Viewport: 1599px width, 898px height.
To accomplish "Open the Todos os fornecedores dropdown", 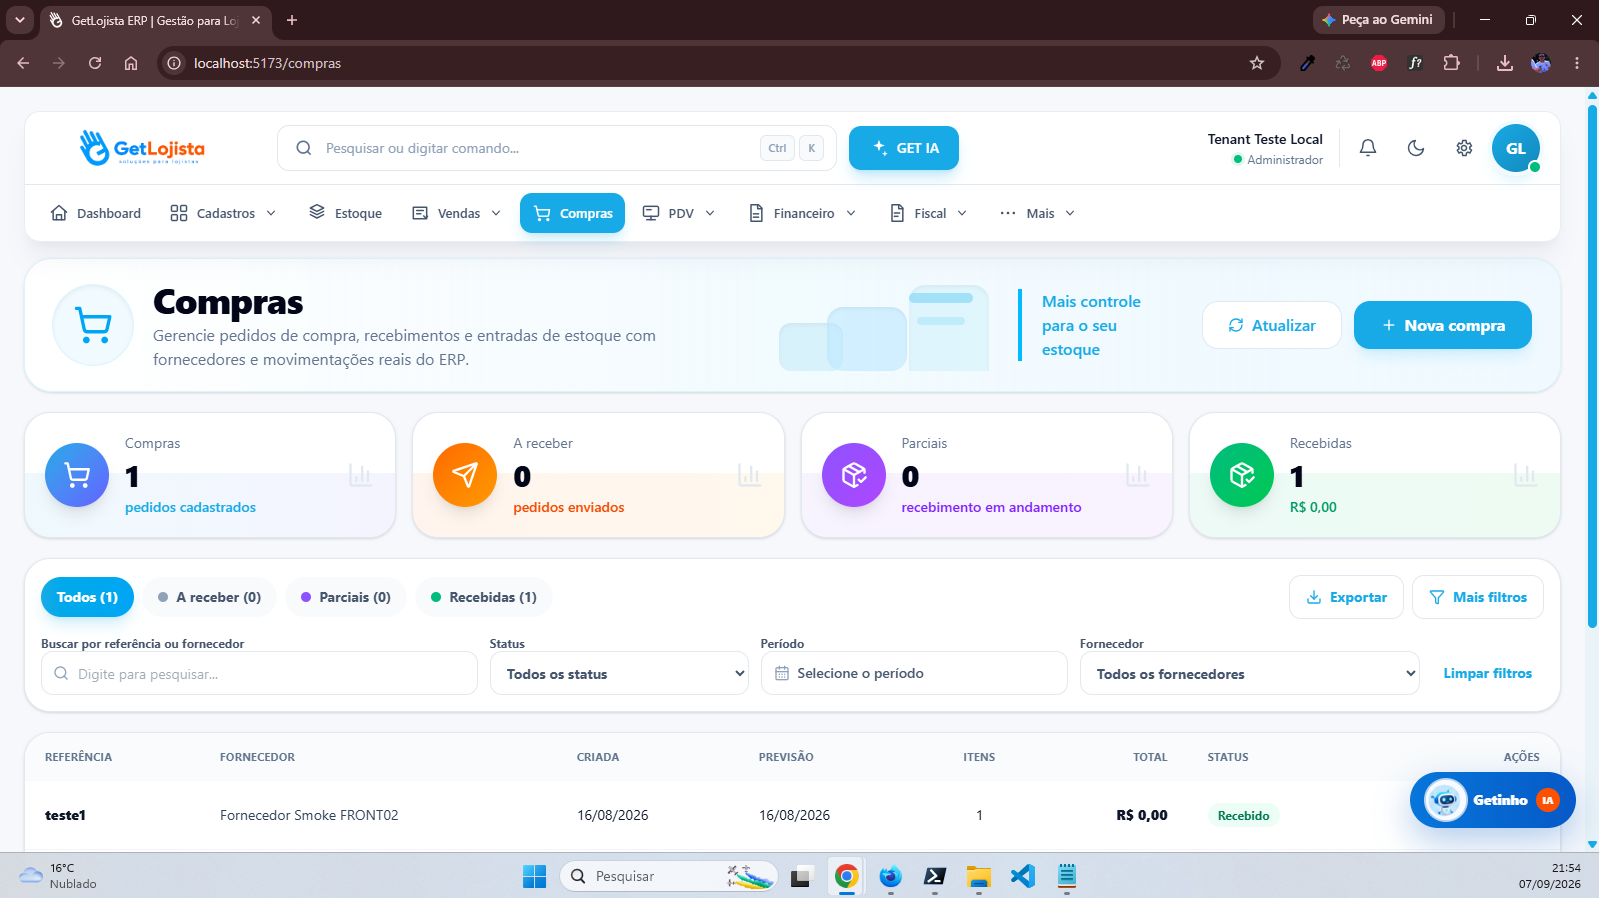I will (1249, 674).
